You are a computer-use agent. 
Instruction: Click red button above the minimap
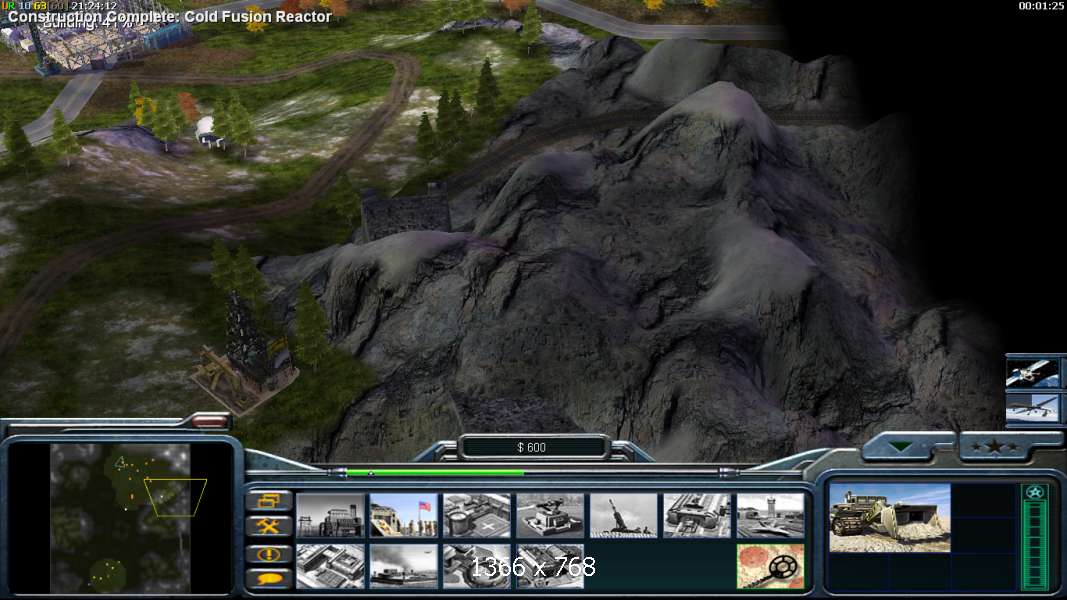(x=209, y=422)
